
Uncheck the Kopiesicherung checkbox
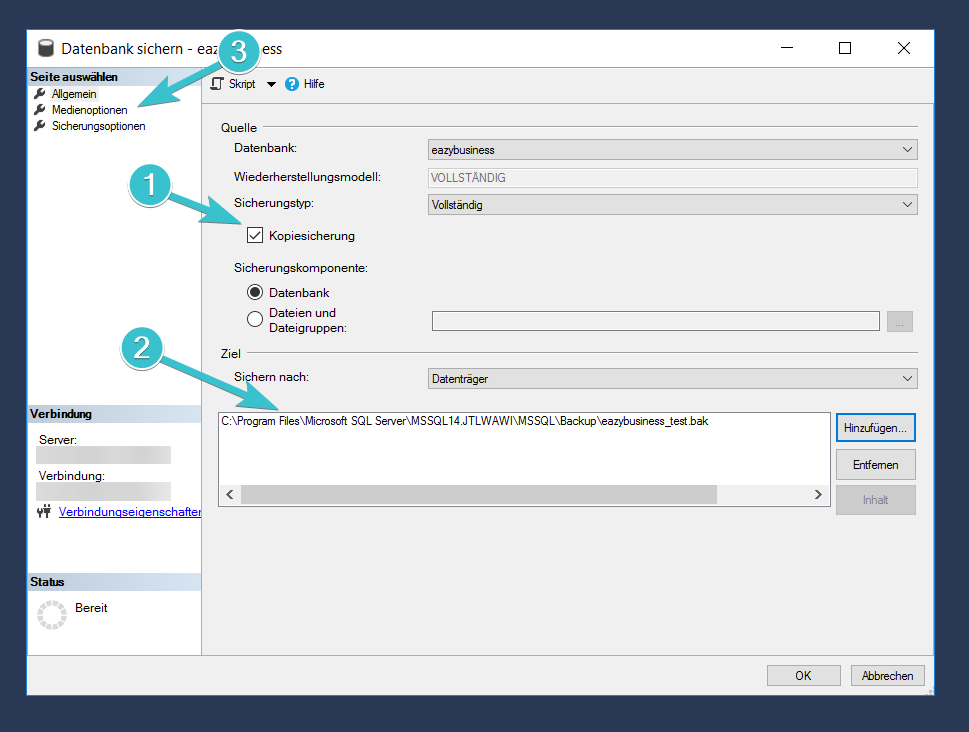(255, 236)
